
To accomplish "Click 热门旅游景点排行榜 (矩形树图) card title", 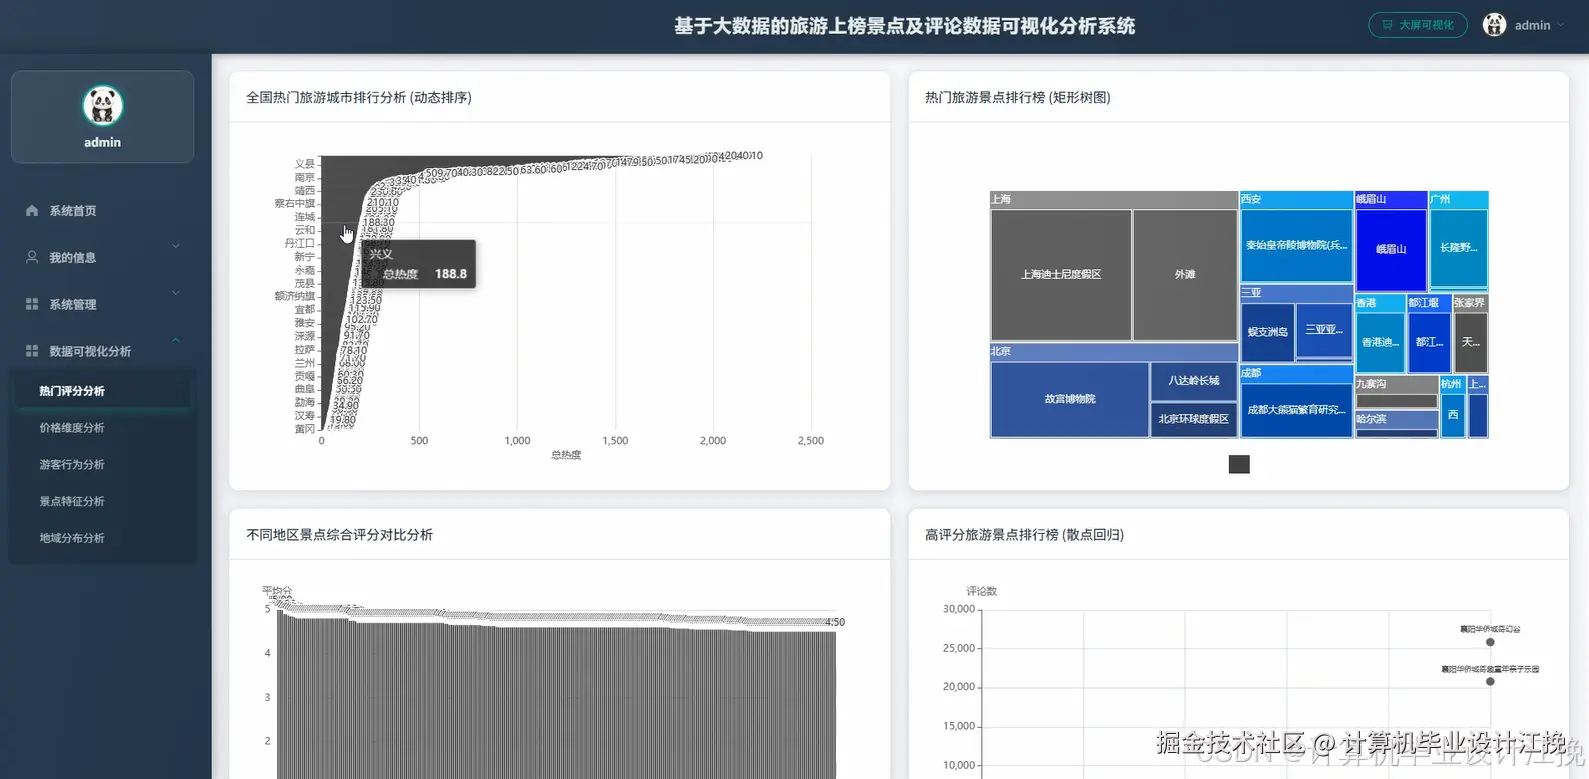I will coord(1018,97).
